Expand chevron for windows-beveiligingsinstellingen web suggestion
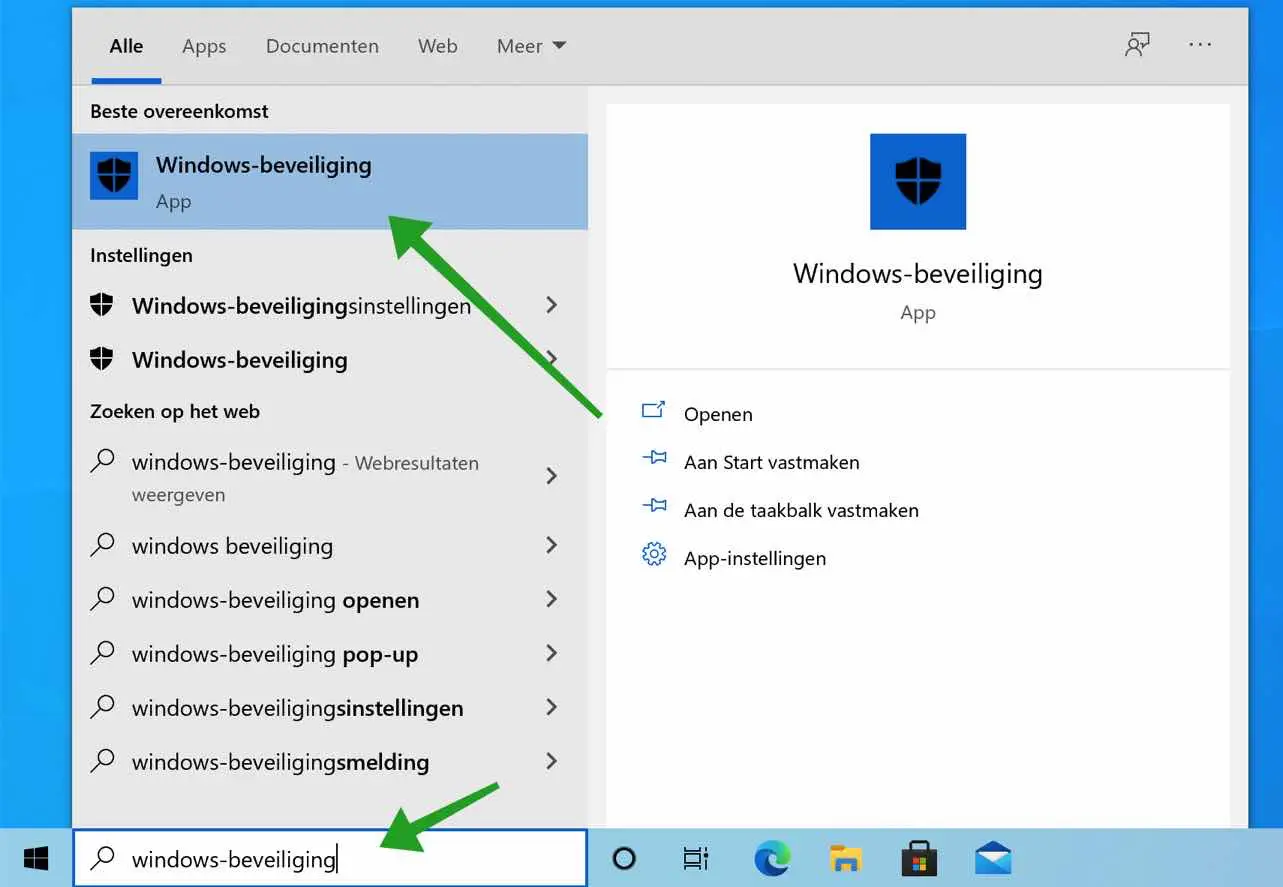 pos(551,707)
